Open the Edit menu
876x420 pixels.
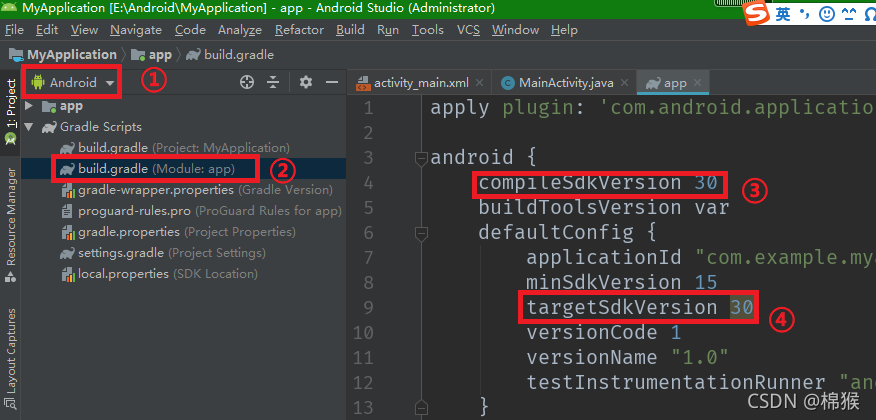tap(47, 30)
